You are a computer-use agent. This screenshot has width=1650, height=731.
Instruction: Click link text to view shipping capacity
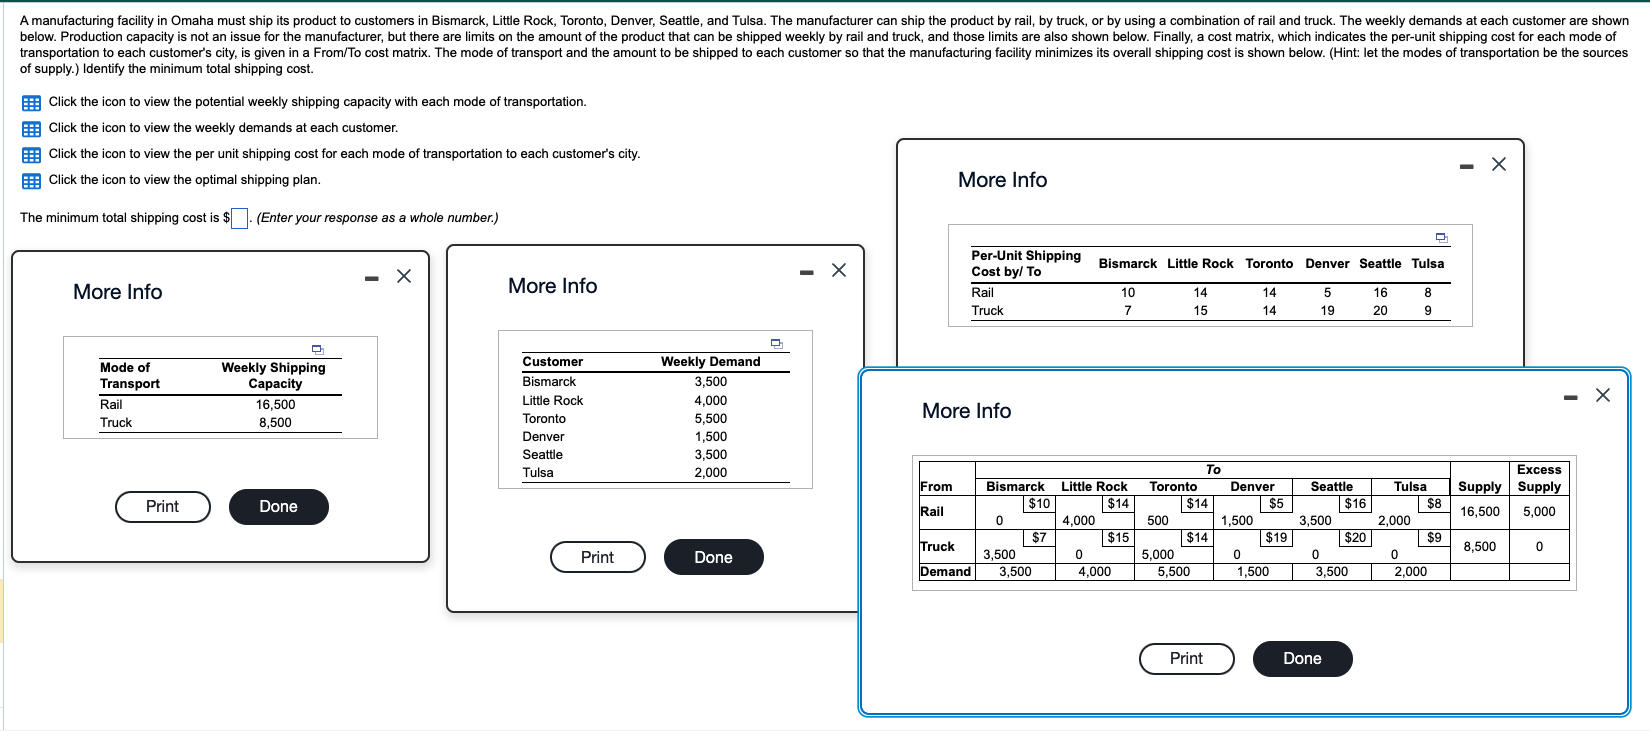[x=318, y=102]
